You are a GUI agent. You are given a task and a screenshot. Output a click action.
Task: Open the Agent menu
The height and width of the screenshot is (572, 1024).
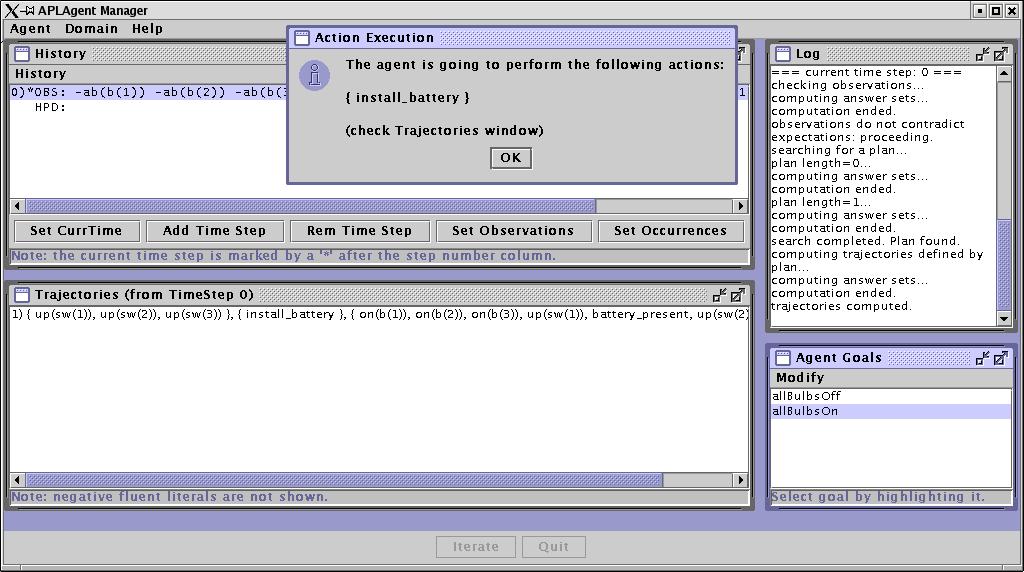pos(30,29)
